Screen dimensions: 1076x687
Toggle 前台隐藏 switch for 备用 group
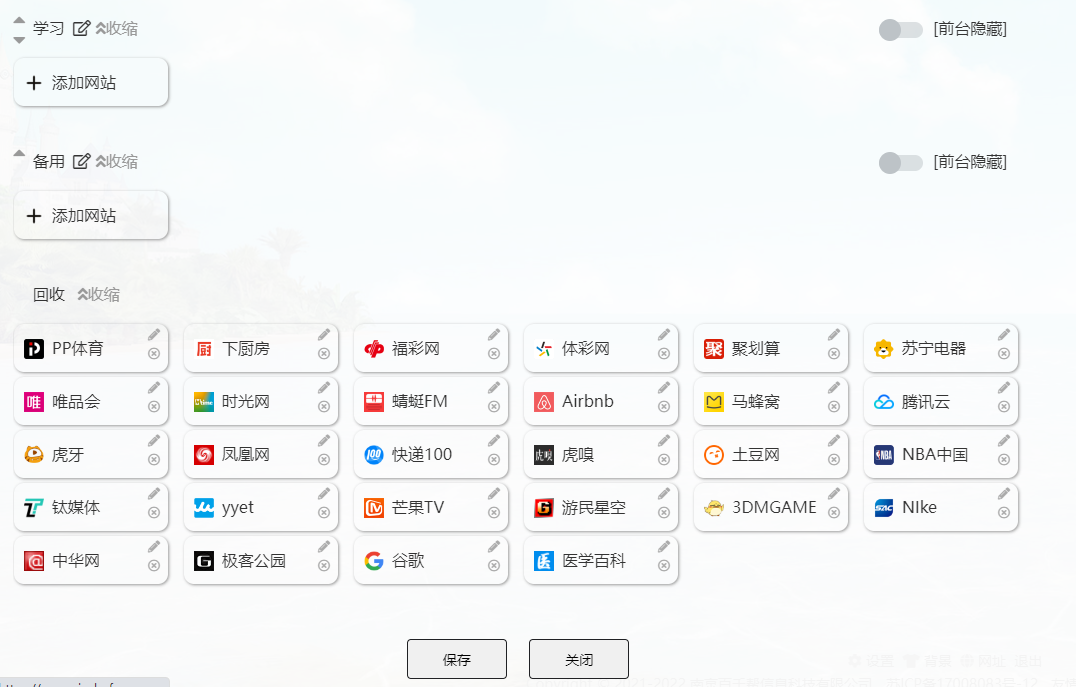click(900, 163)
